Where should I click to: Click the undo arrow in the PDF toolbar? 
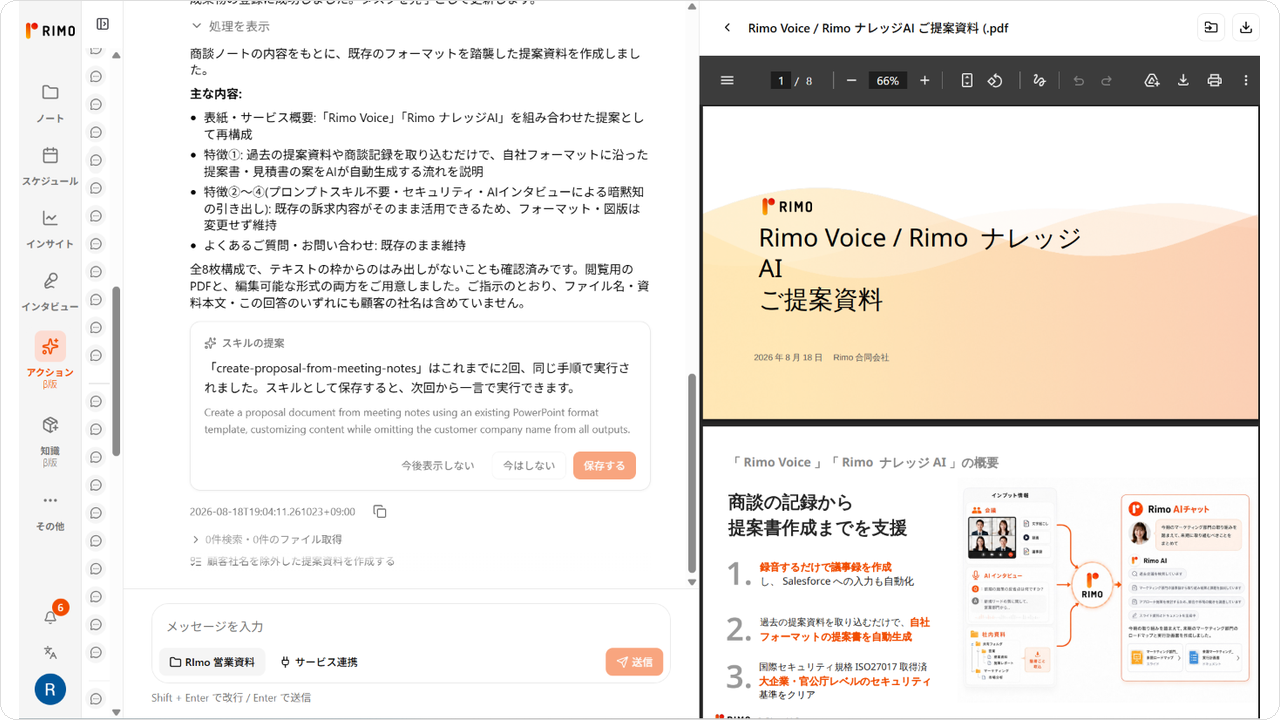click(1078, 80)
